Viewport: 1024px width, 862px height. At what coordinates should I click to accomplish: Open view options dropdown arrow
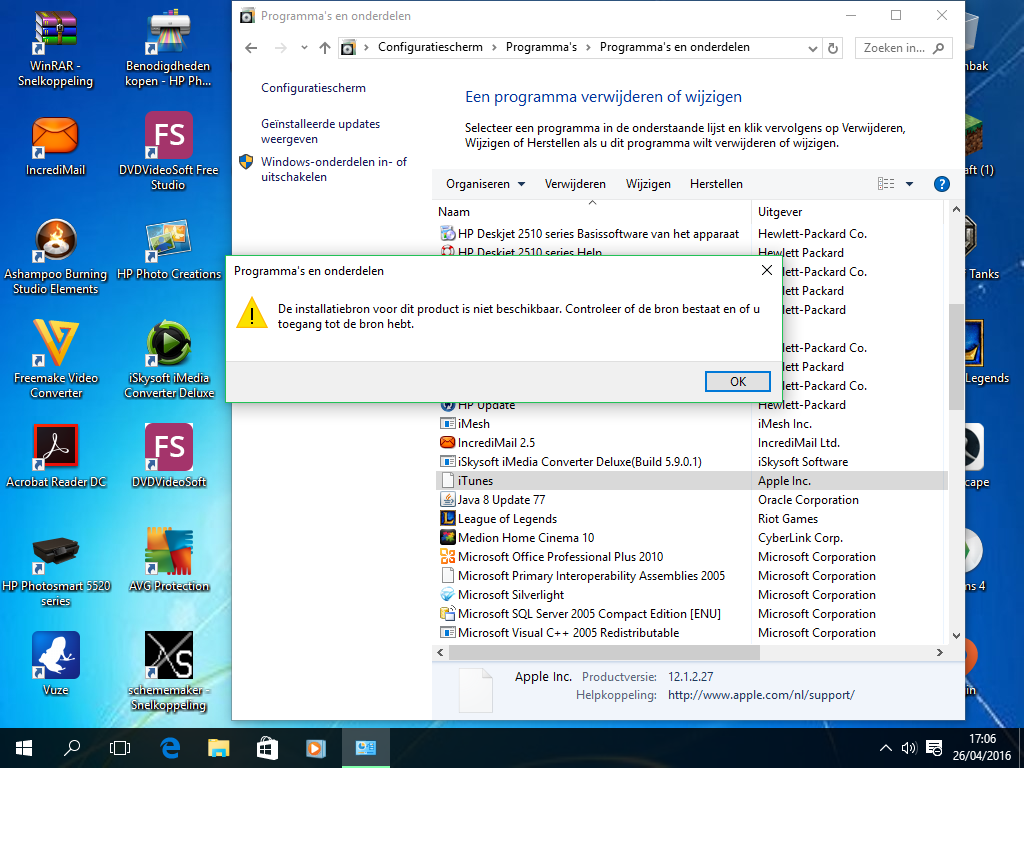(909, 184)
